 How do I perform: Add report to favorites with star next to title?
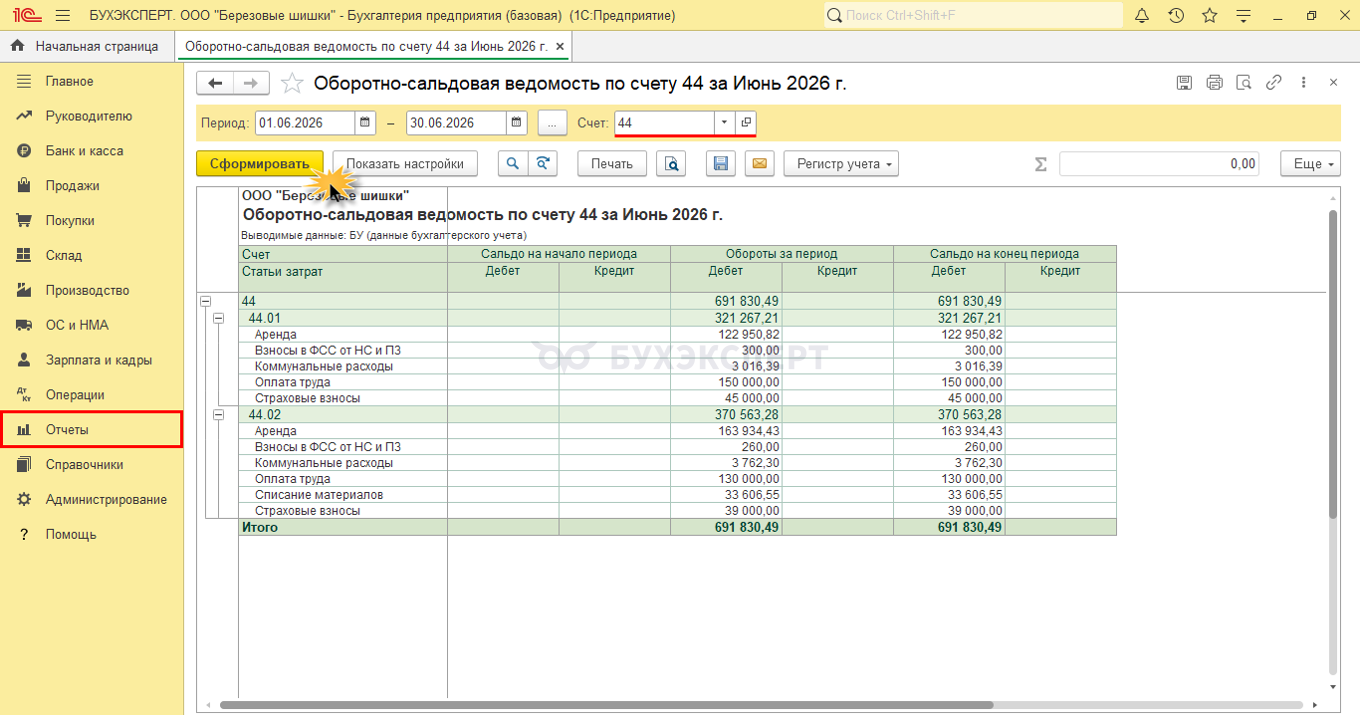pos(292,83)
